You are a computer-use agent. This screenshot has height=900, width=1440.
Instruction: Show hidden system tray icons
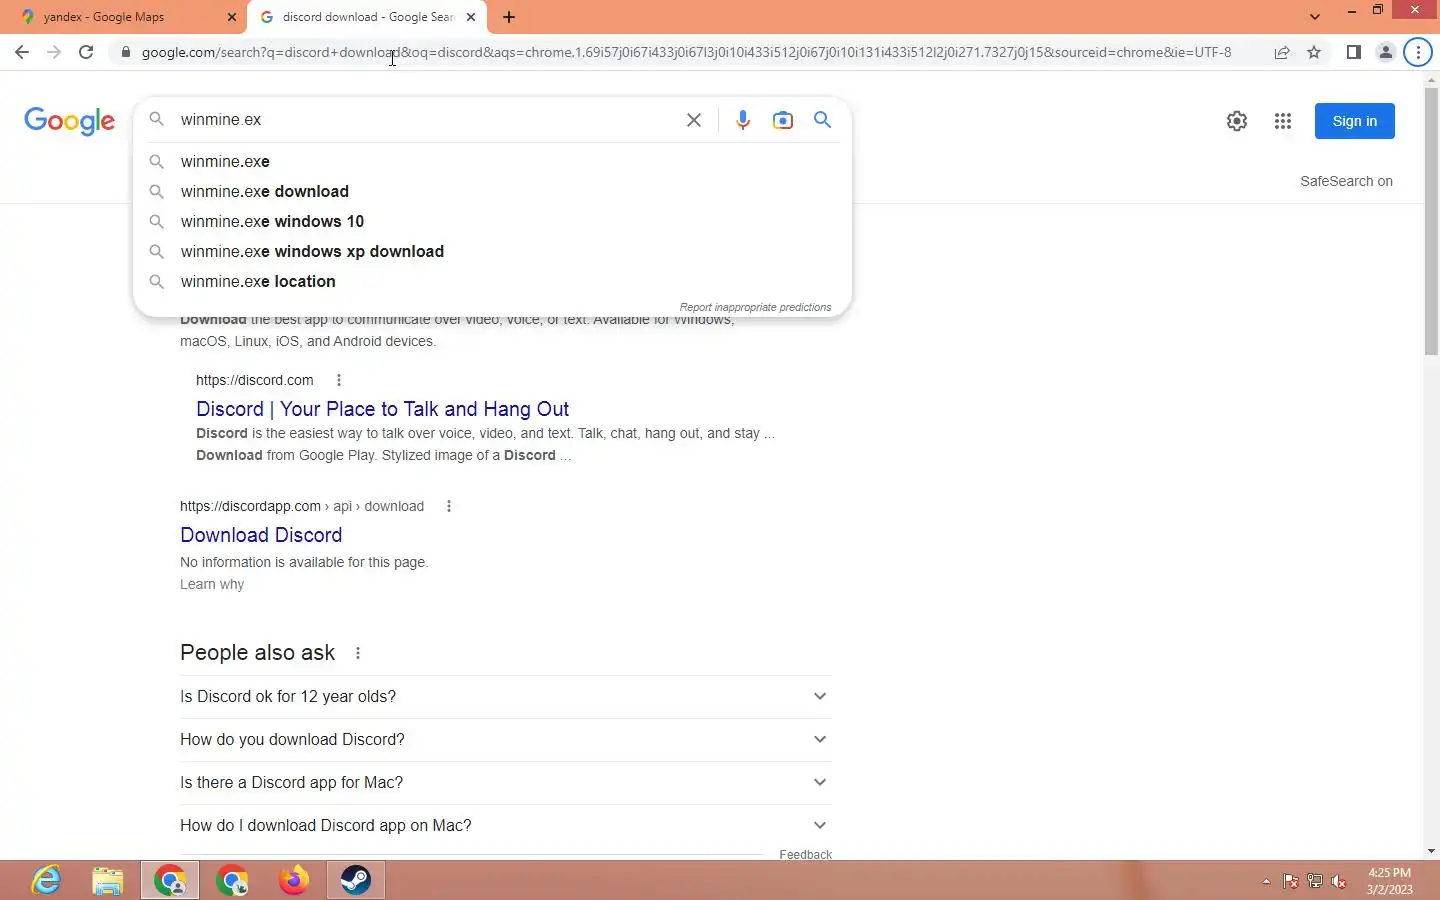click(1266, 881)
